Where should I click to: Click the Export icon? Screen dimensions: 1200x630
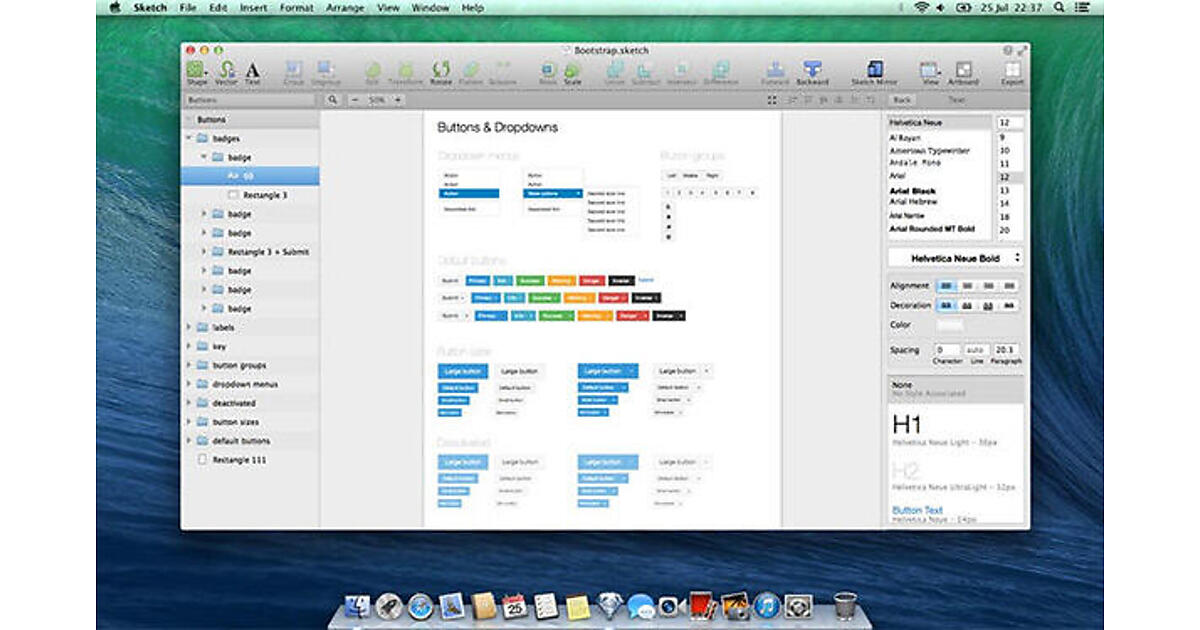pos(1012,70)
